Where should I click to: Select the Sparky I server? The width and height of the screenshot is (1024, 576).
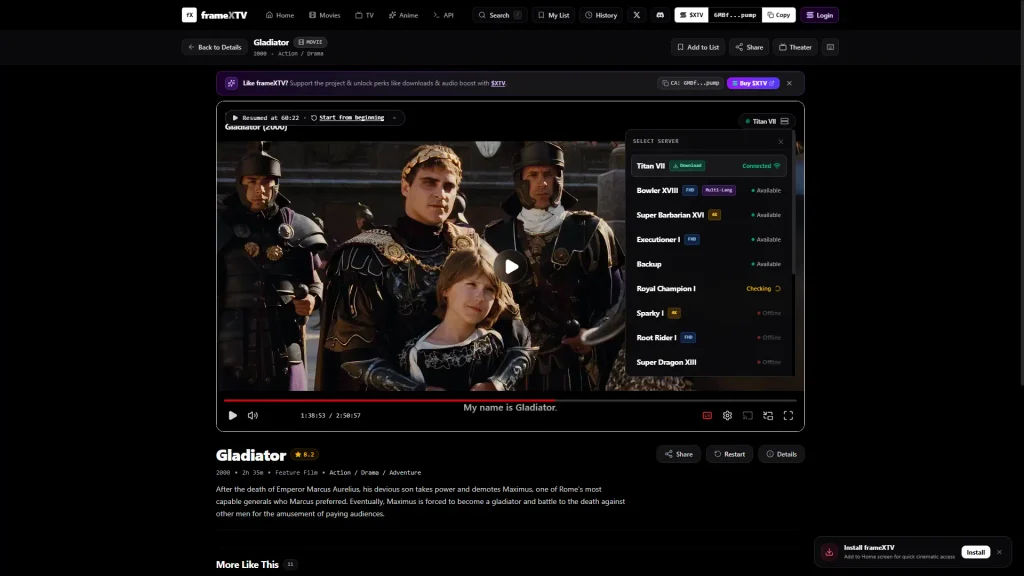[x=709, y=313]
